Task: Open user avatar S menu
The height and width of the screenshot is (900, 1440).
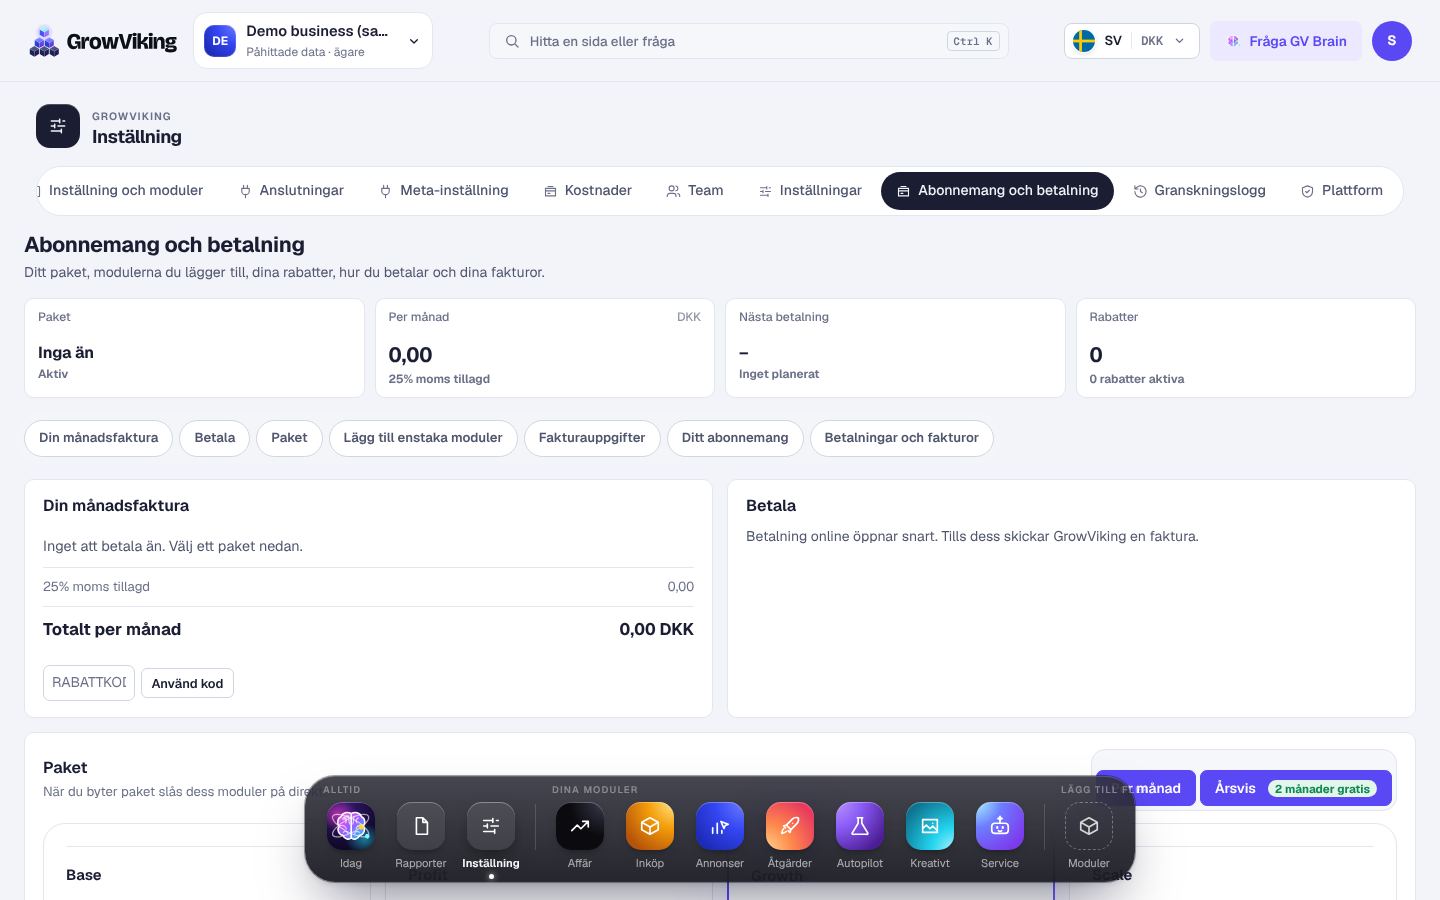Action: [x=1392, y=41]
